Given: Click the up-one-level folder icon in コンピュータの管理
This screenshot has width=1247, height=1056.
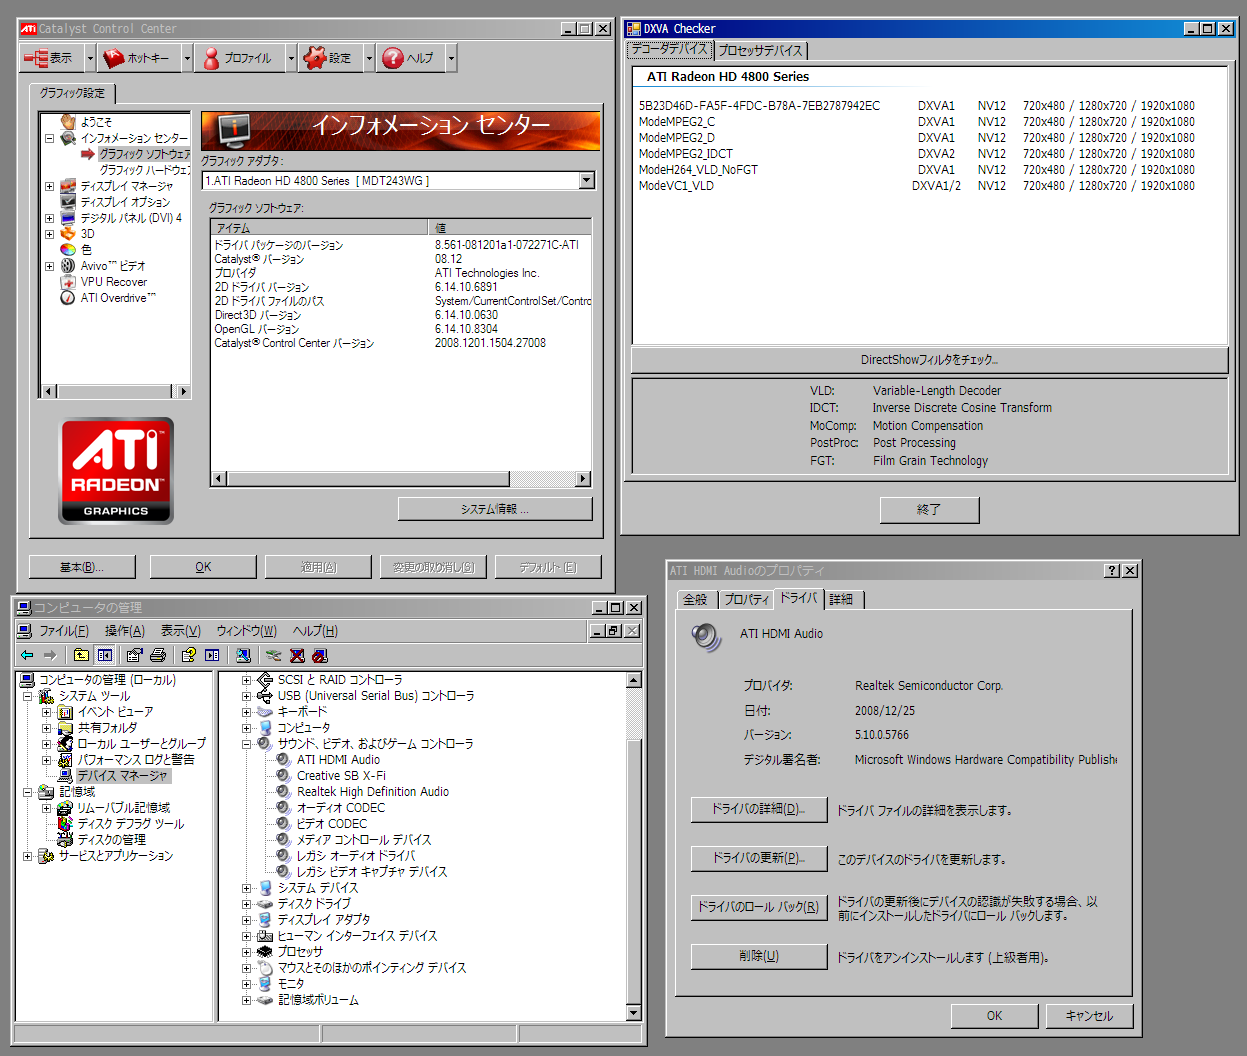Looking at the screenshot, I should (x=81, y=655).
